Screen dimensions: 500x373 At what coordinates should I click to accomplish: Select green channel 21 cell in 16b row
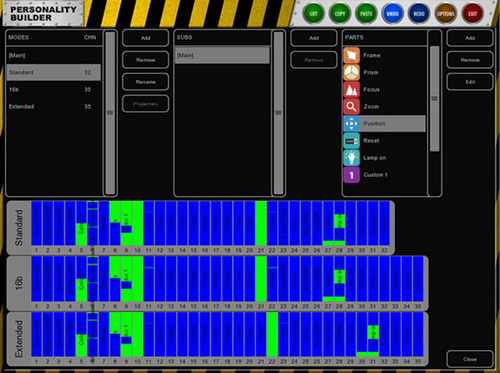[261, 279]
